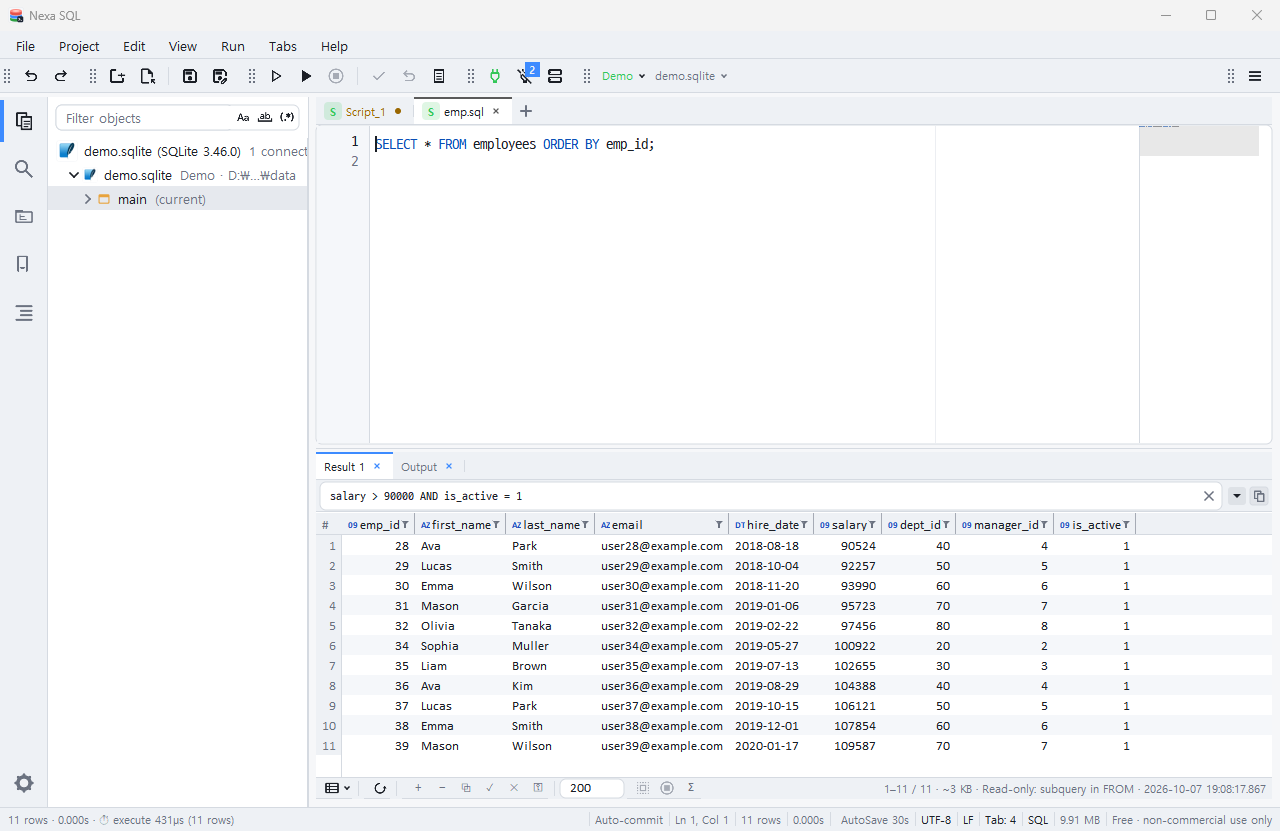Open the projects folder panel in sidebar

tap(24, 217)
